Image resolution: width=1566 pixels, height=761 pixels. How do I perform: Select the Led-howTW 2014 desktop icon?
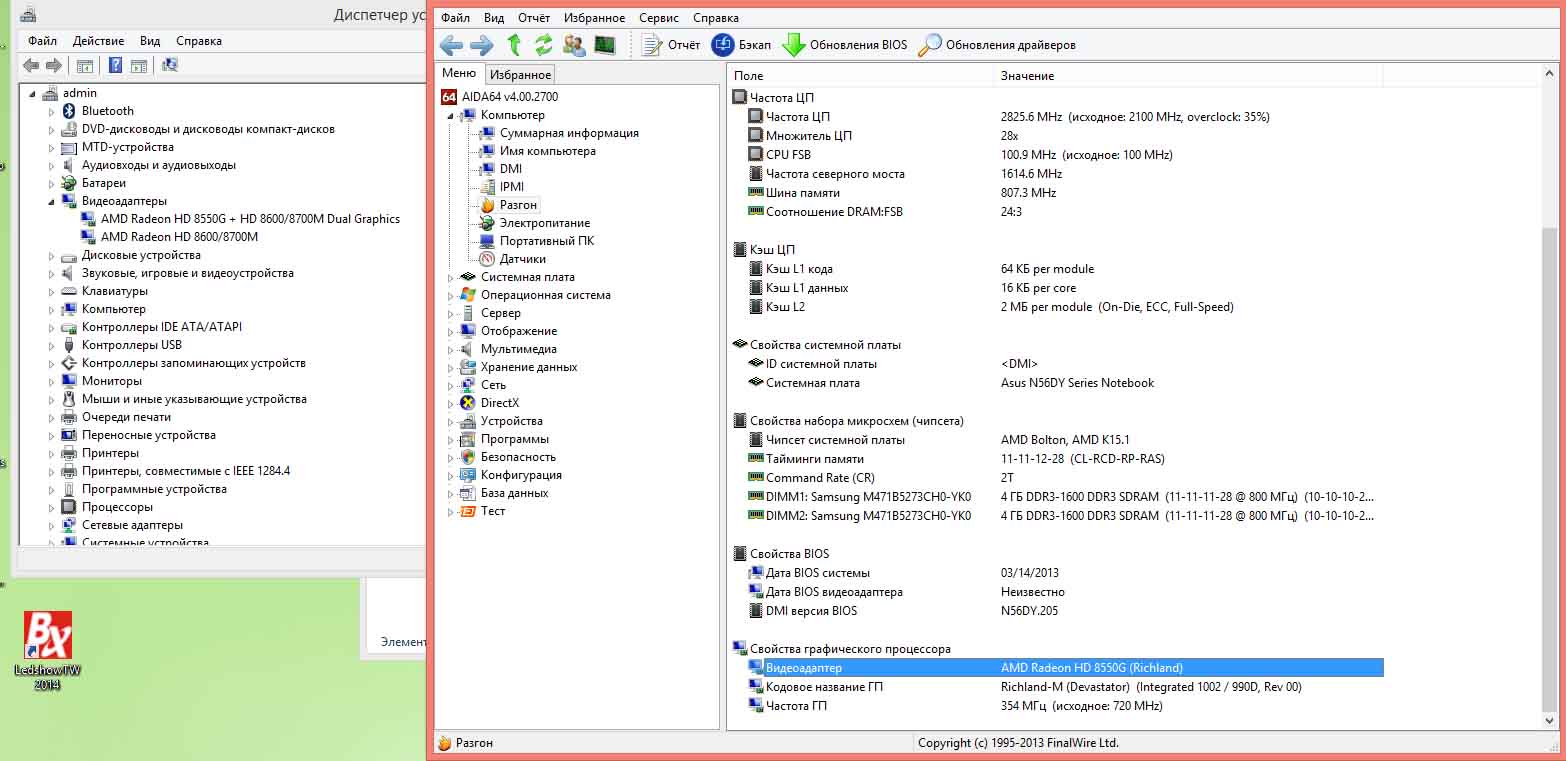(47, 650)
